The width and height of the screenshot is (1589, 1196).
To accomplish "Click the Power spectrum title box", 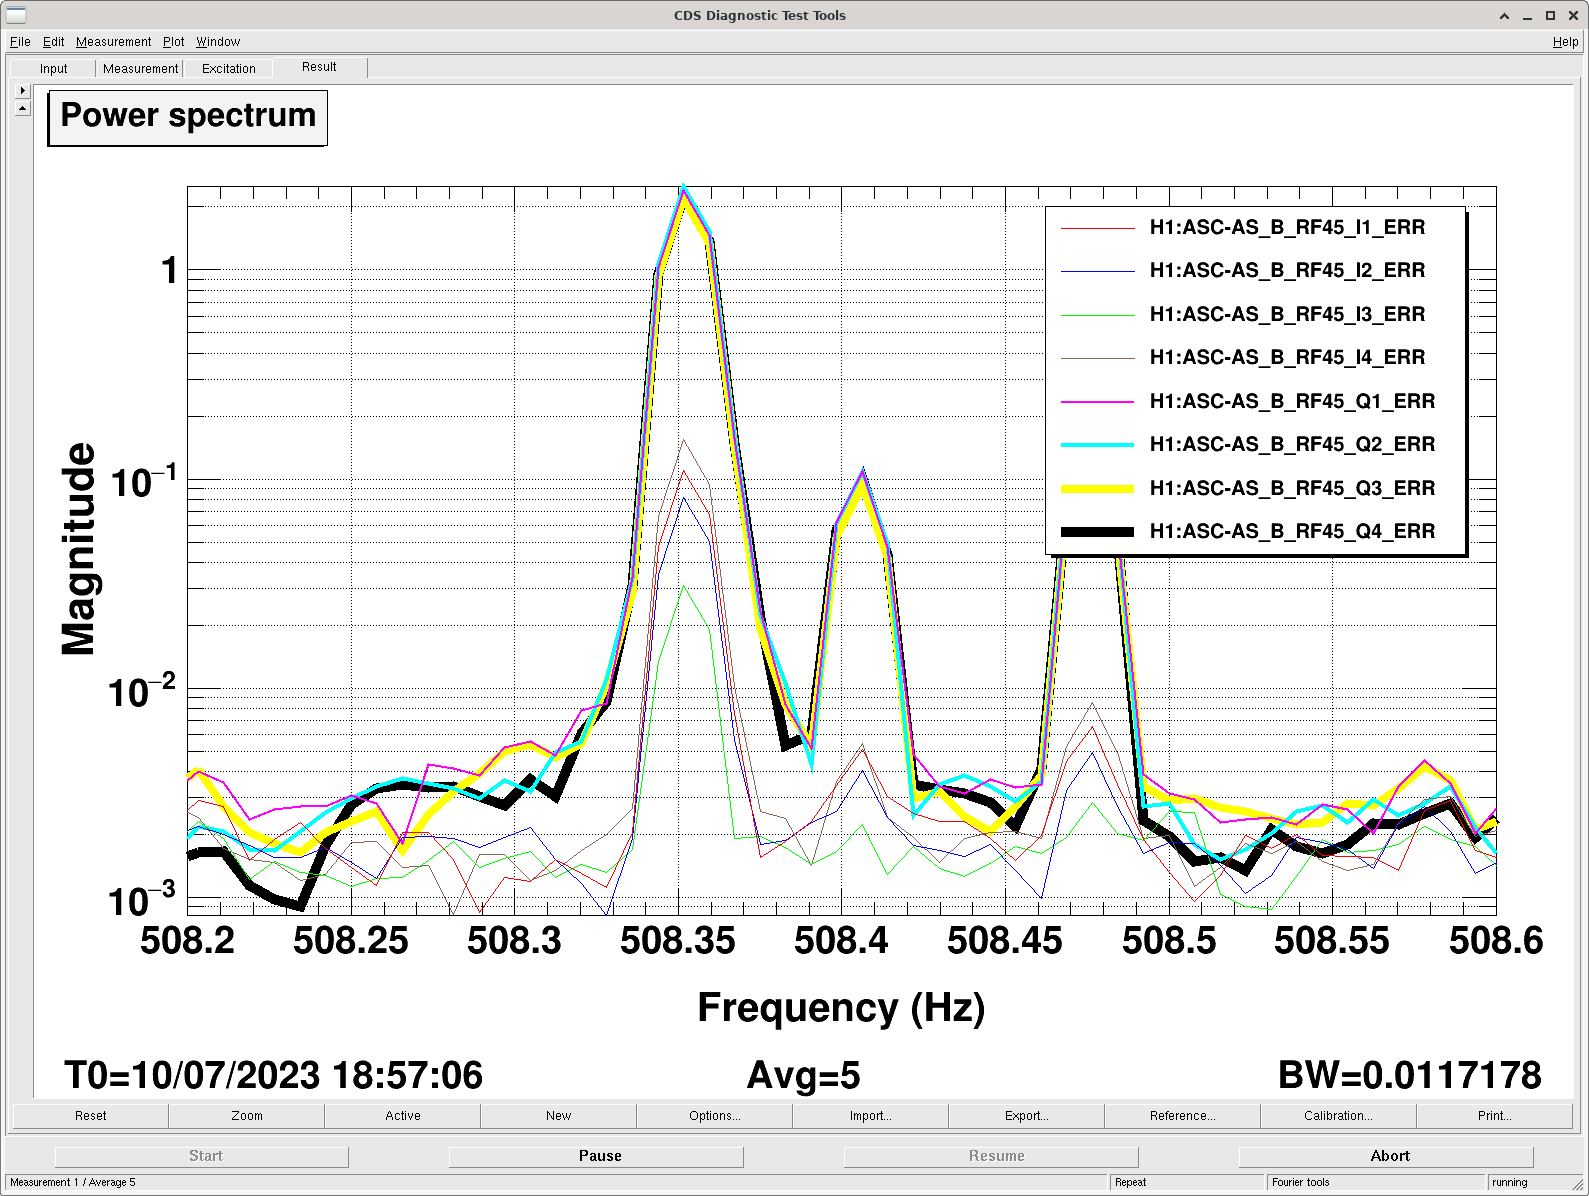I will pyautogui.click(x=188, y=117).
